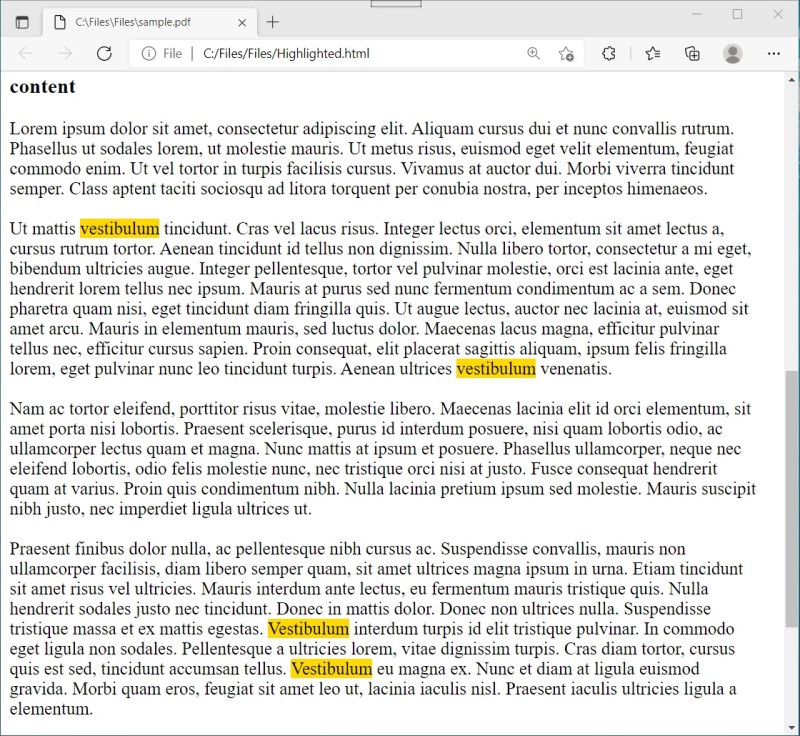The width and height of the screenshot is (800, 736).
Task: Select the address bar URL text
Action: (x=285, y=54)
